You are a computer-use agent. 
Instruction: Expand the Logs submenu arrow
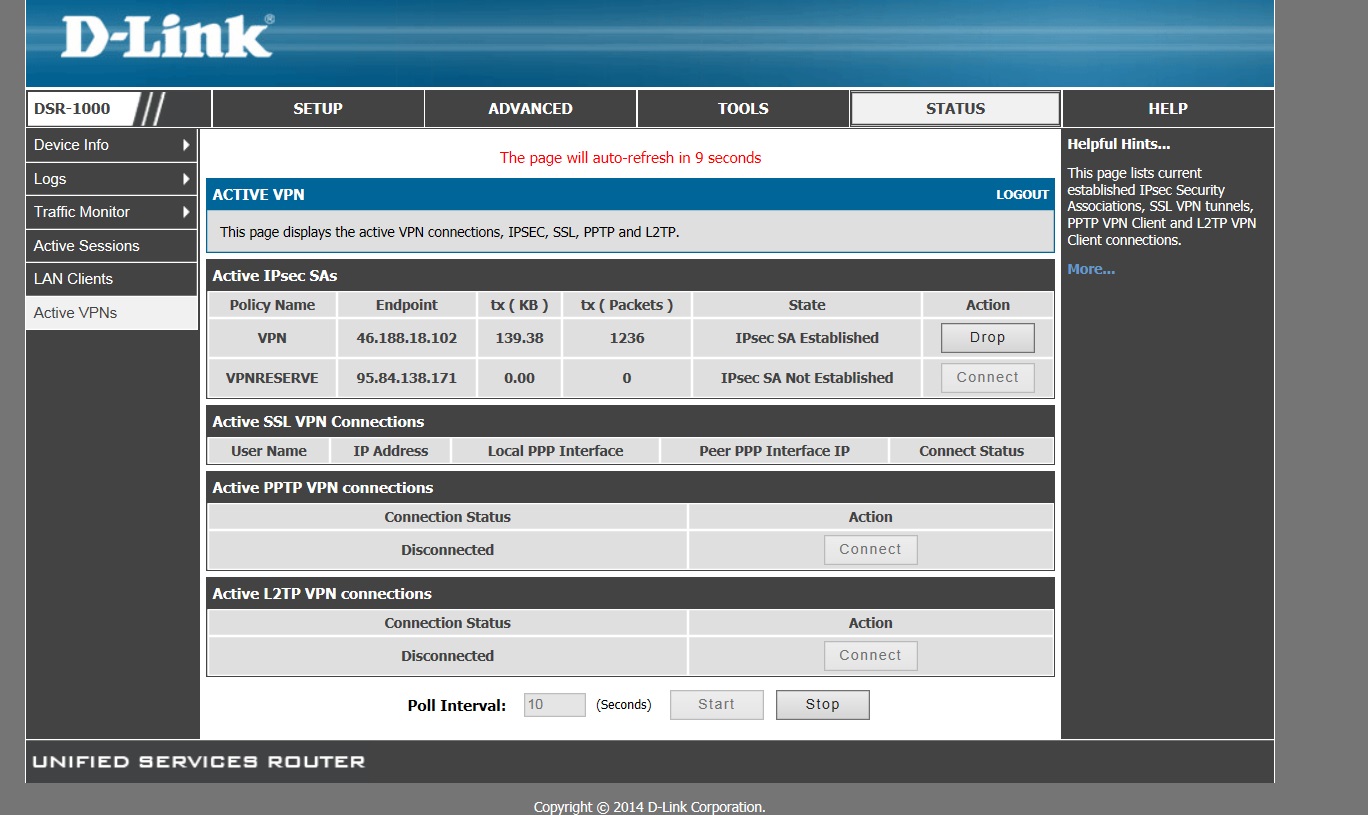click(186, 179)
